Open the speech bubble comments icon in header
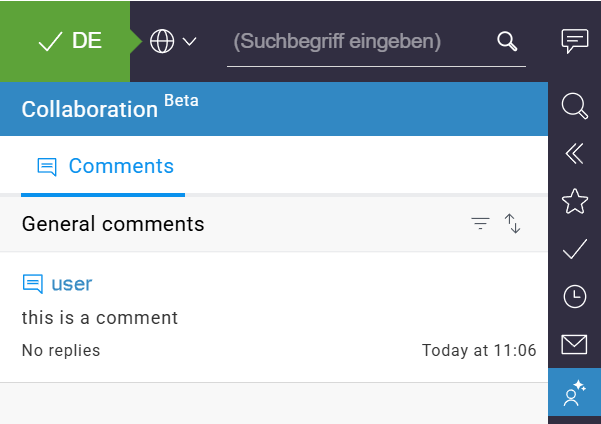 [x=575, y=41]
